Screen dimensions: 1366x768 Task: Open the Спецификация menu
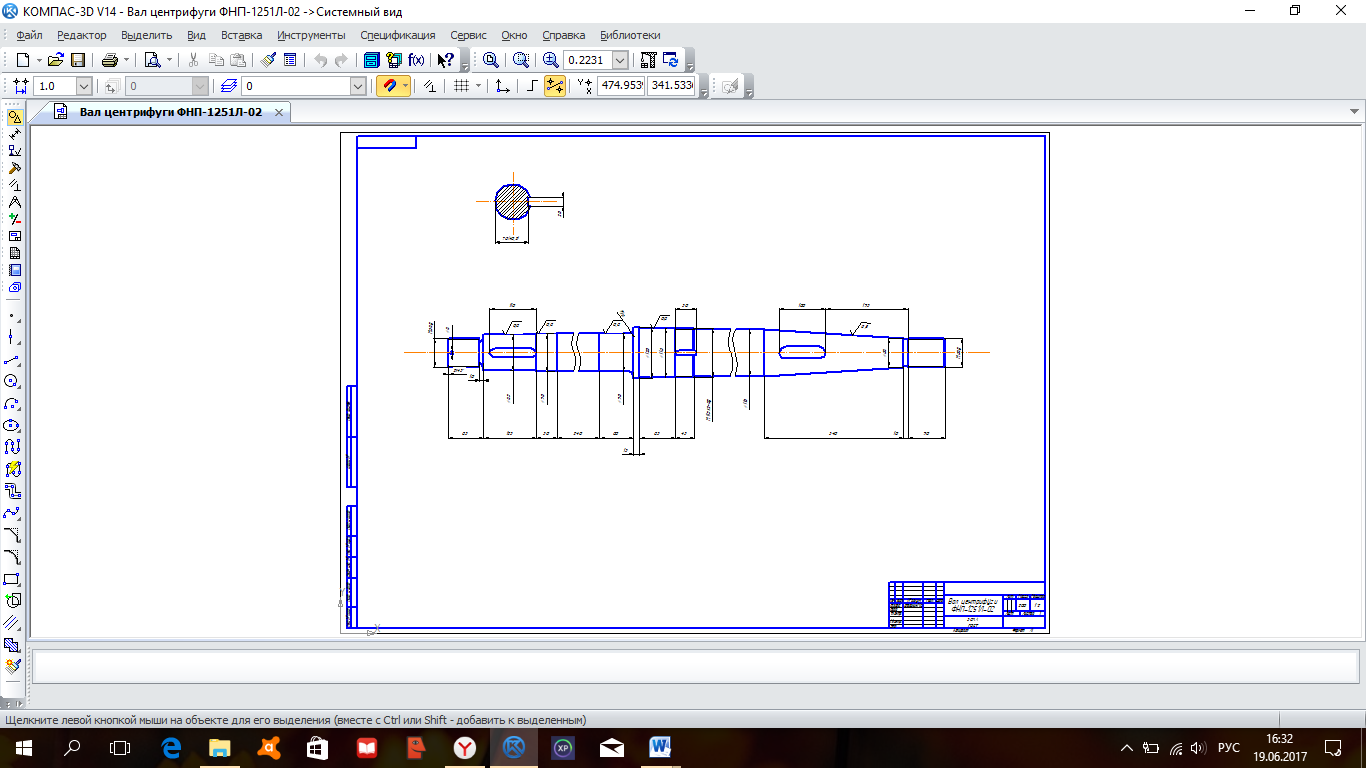(x=398, y=35)
